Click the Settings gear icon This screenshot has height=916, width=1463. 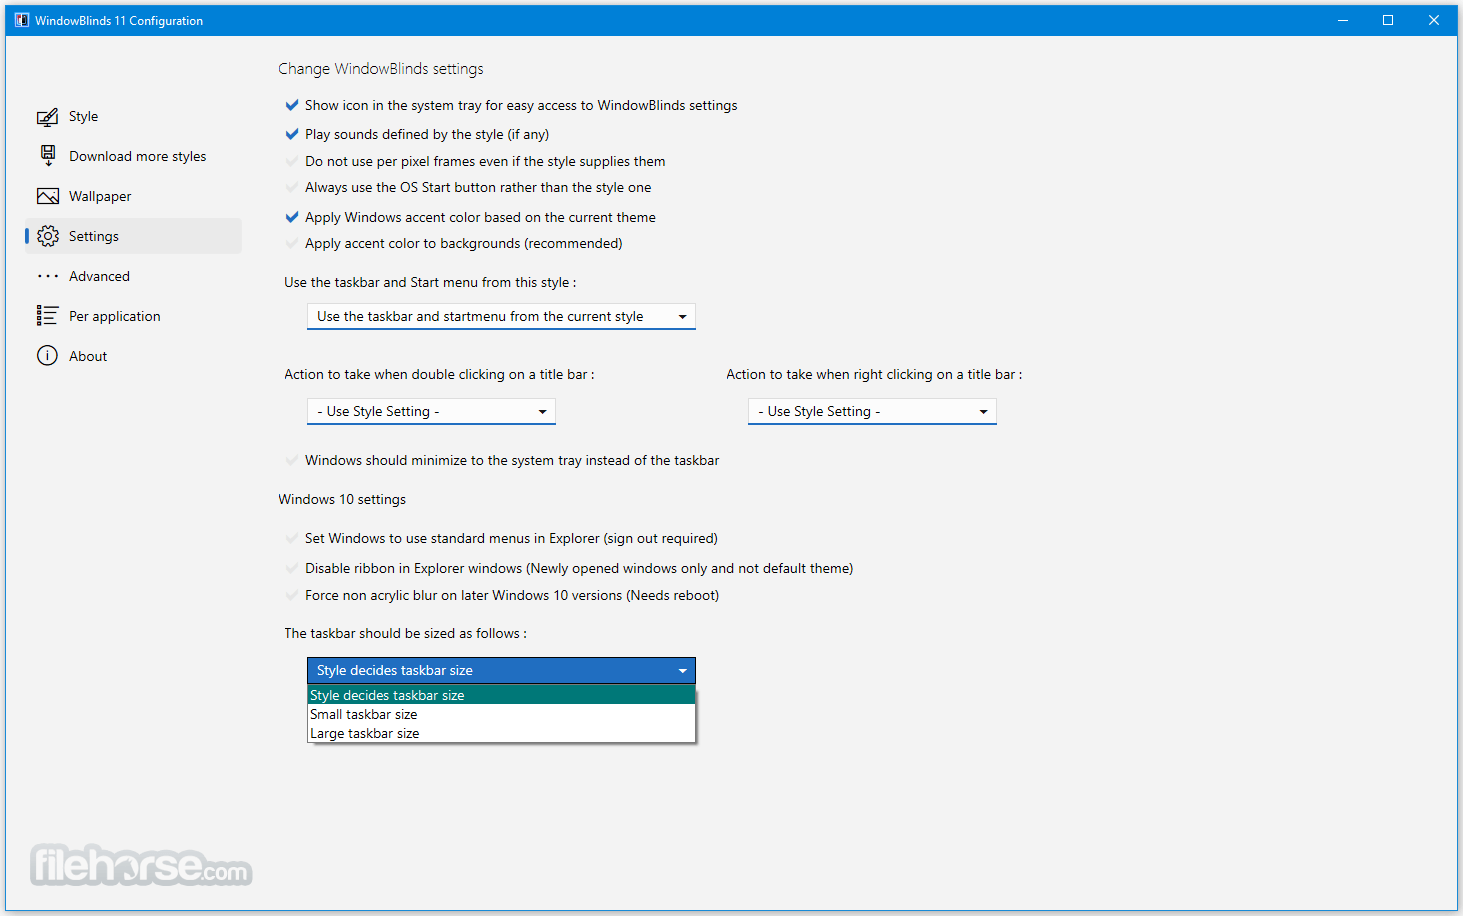[x=47, y=236]
